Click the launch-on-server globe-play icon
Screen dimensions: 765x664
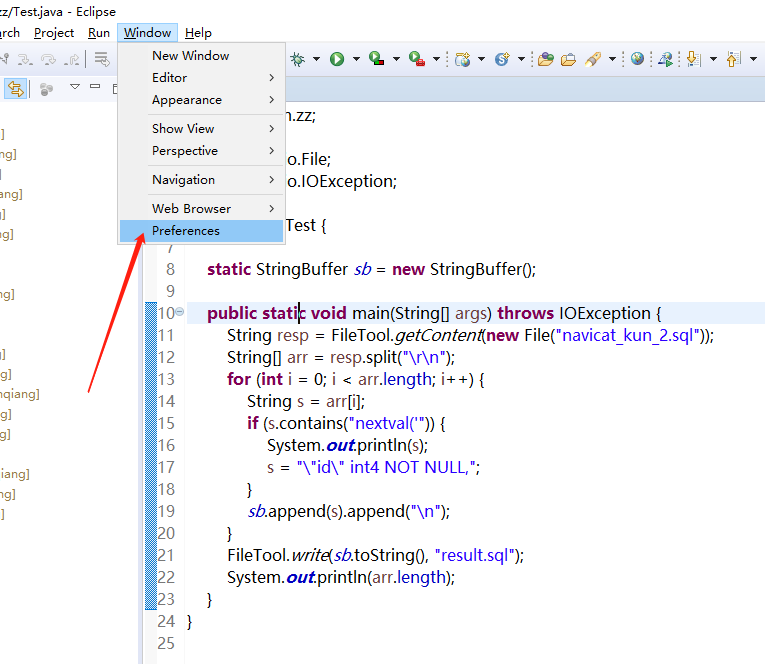pyautogui.click(x=665, y=60)
